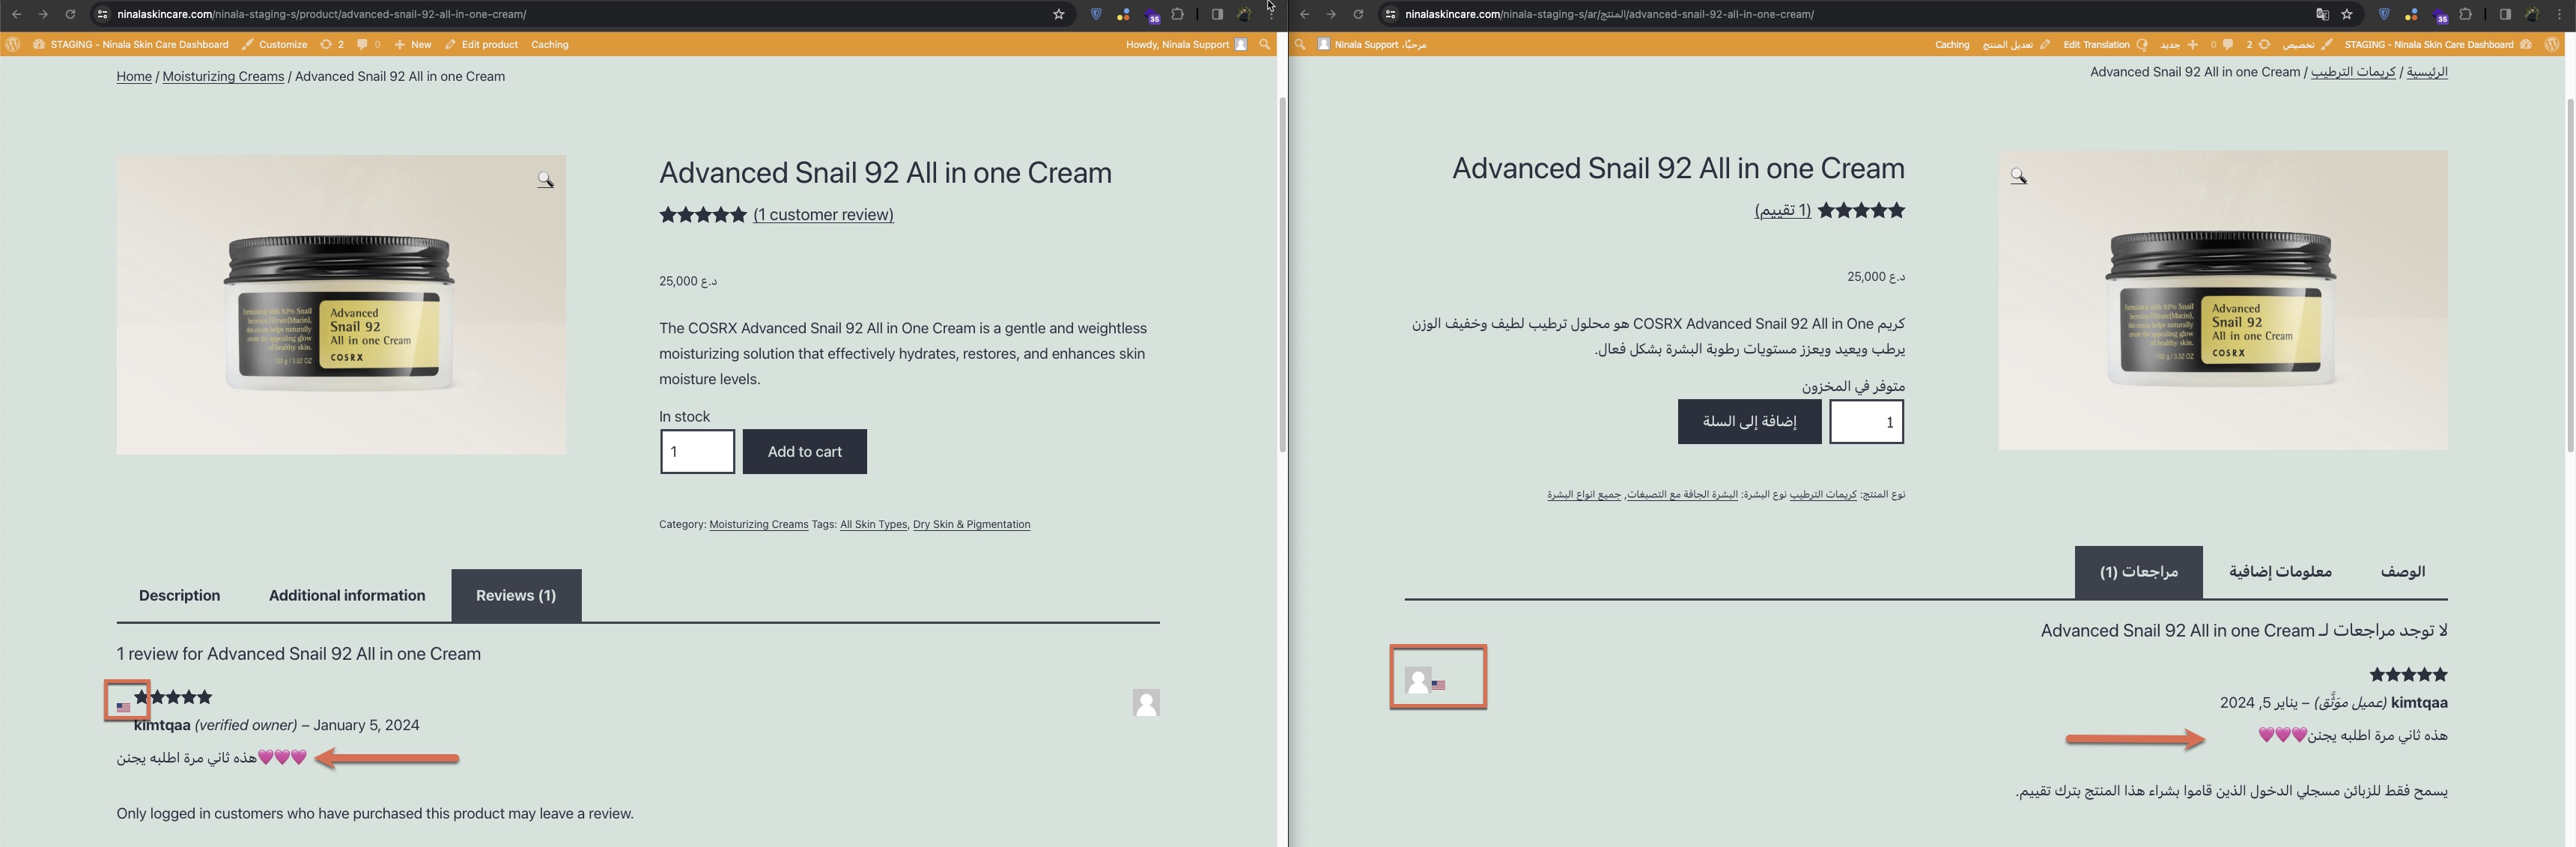Screen dimensions: 2576x847
Task: Click the US flag icon beside Arabic review avatar
Action: 1438,685
